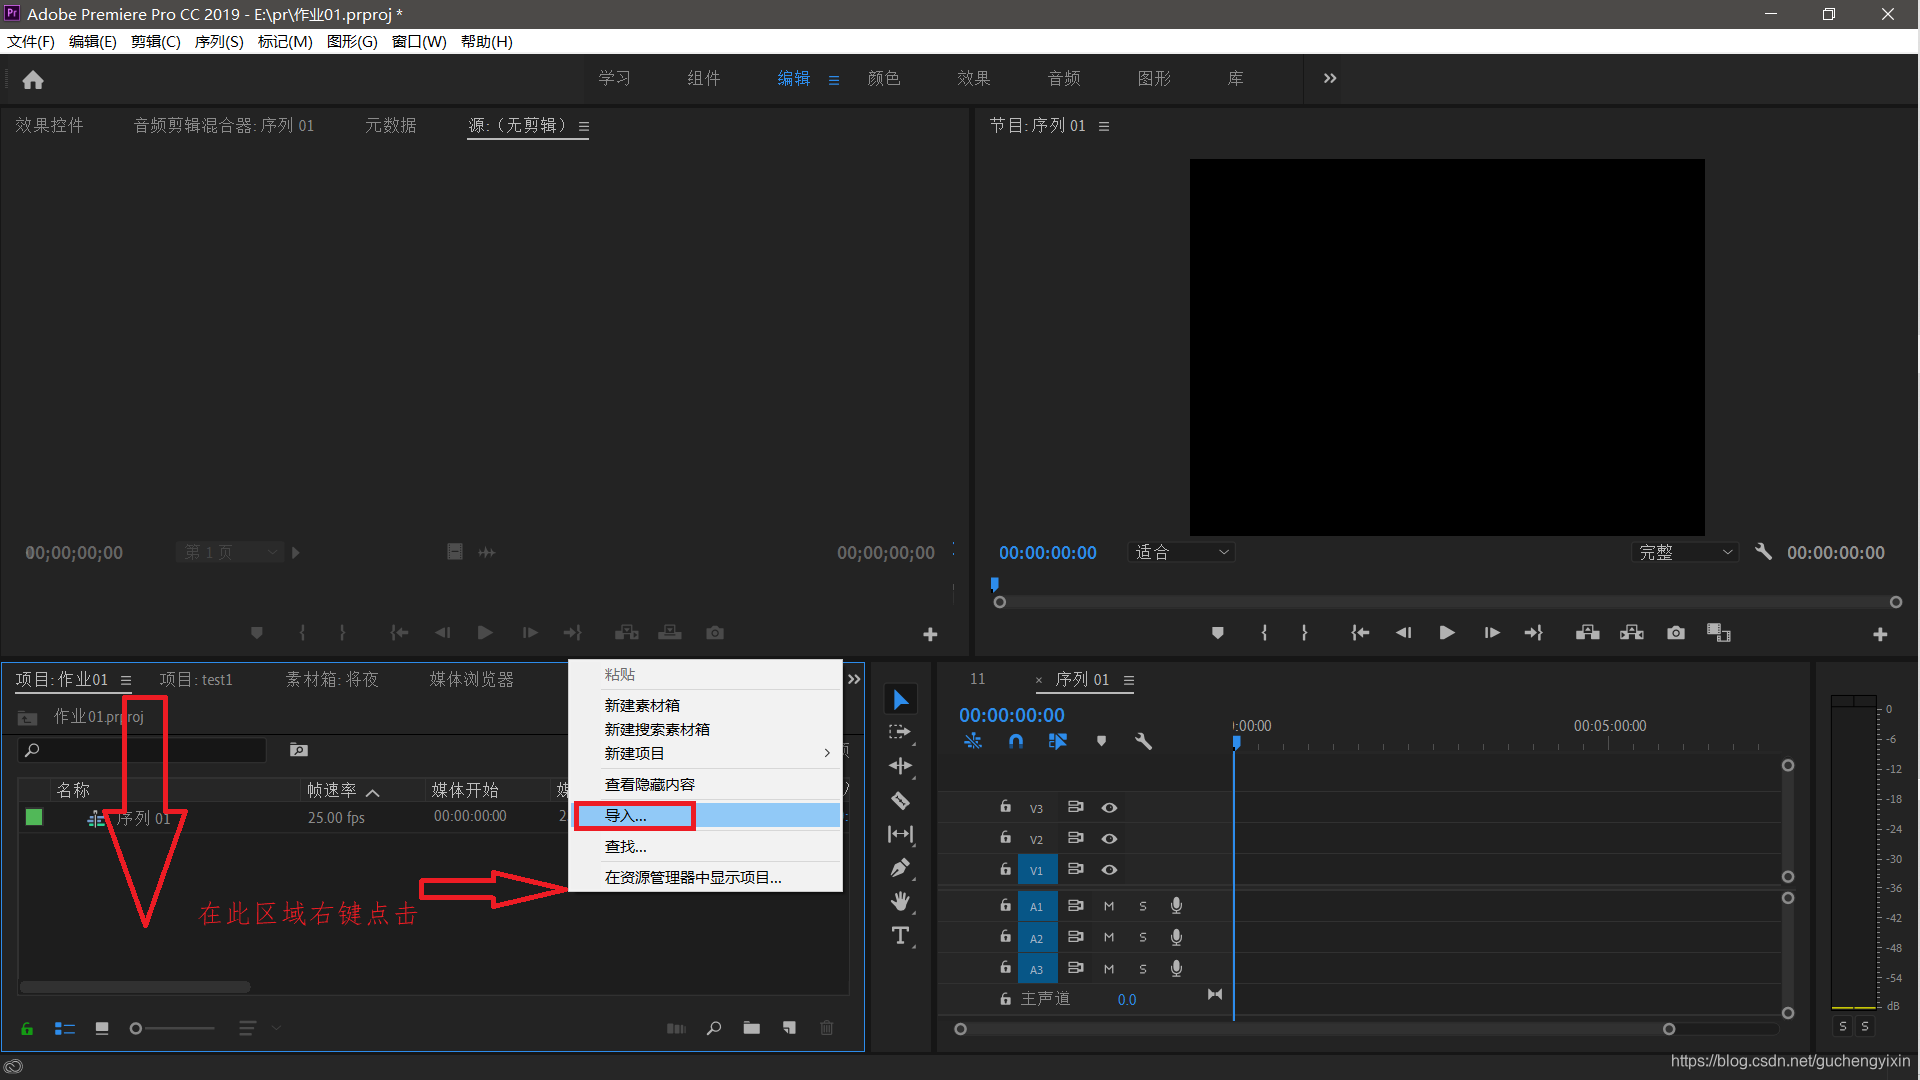Open the zoom level 适合 dropdown
The width and height of the screenshot is (1920, 1080).
[x=1181, y=552]
